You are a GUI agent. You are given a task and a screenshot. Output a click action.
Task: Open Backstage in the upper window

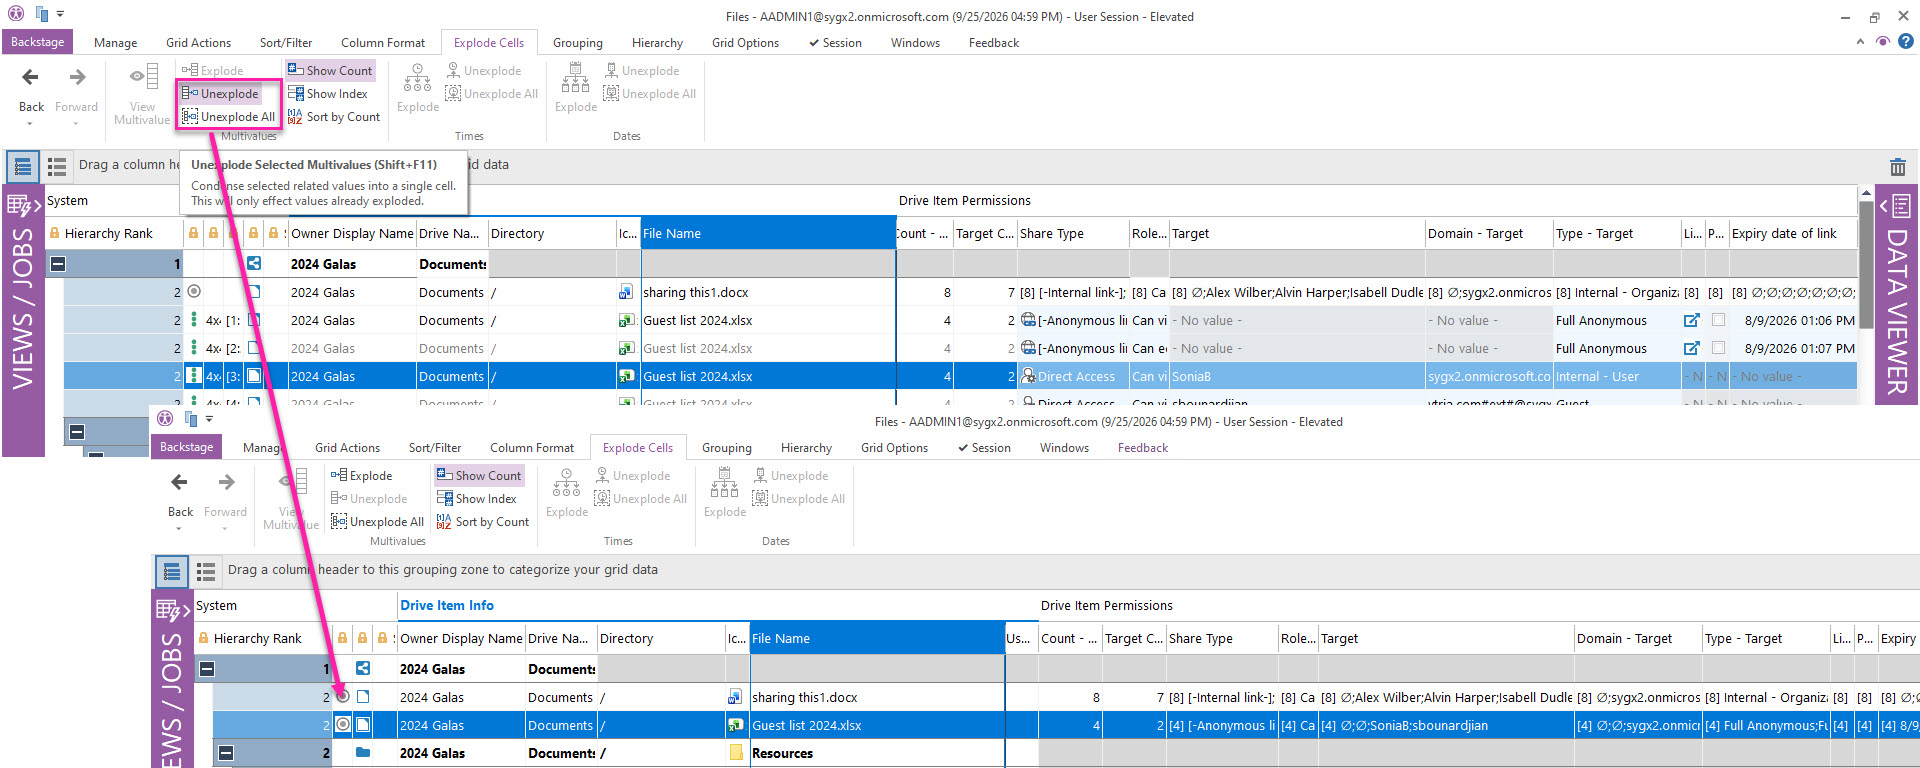coord(38,42)
